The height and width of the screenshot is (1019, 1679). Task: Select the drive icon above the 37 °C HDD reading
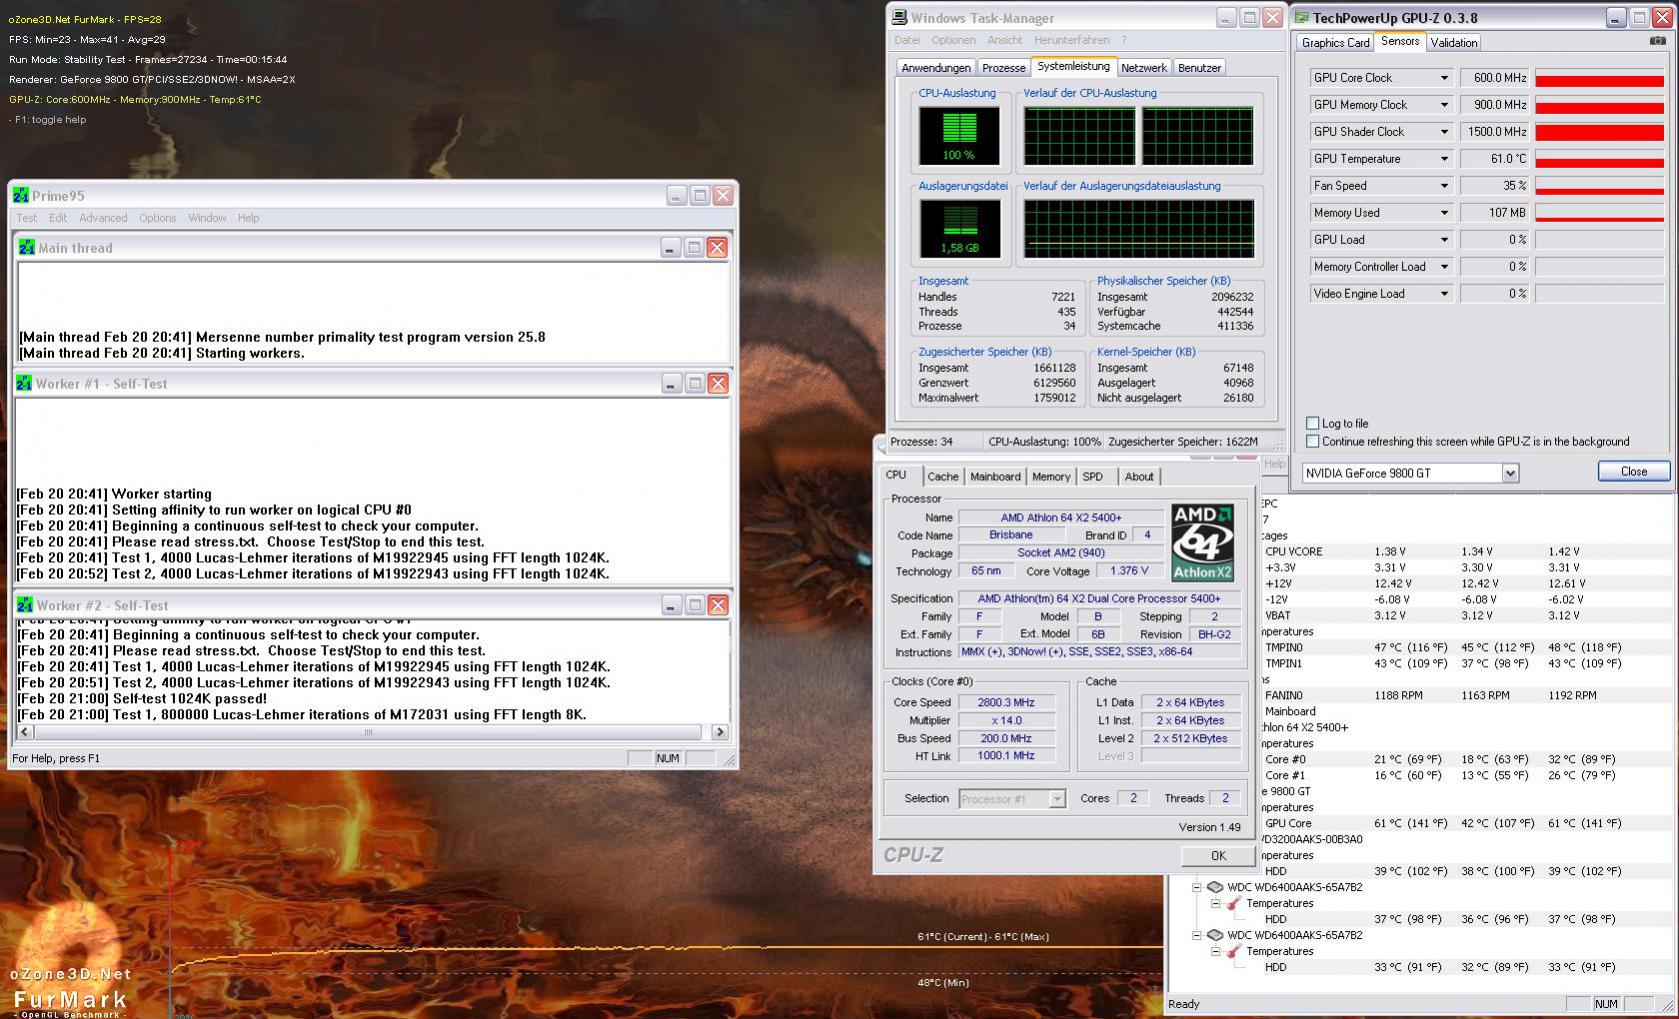pyautogui.click(x=1215, y=887)
